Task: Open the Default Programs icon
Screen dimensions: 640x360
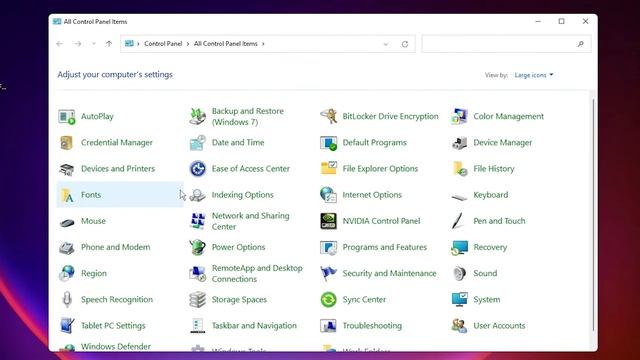Action: coord(329,143)
